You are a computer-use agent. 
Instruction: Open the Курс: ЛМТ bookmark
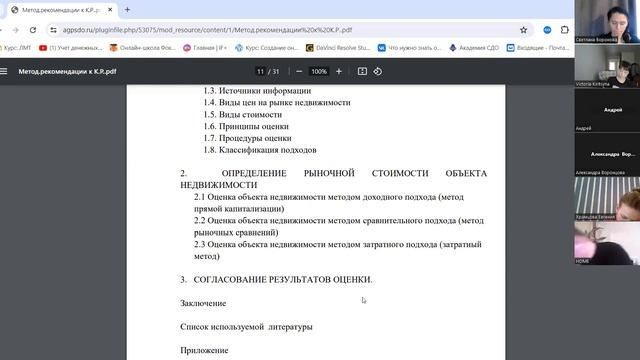click(x=16, y=48)
